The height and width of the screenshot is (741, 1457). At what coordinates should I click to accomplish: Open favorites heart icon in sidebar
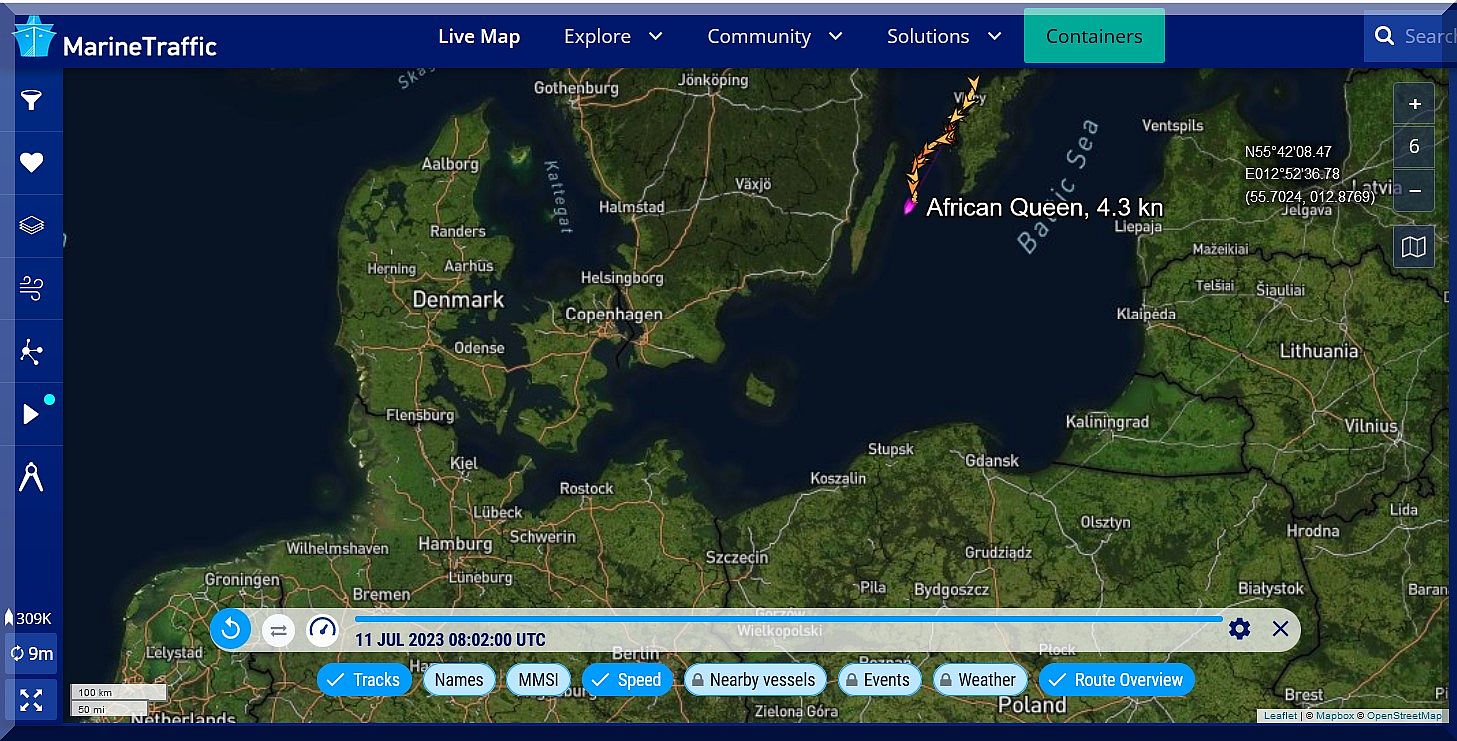[x=32, y=163]
